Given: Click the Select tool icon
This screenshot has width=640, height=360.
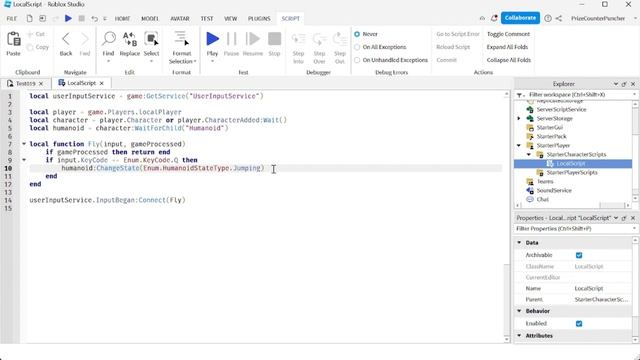Looking at the screenshot, I should point(151,39).
